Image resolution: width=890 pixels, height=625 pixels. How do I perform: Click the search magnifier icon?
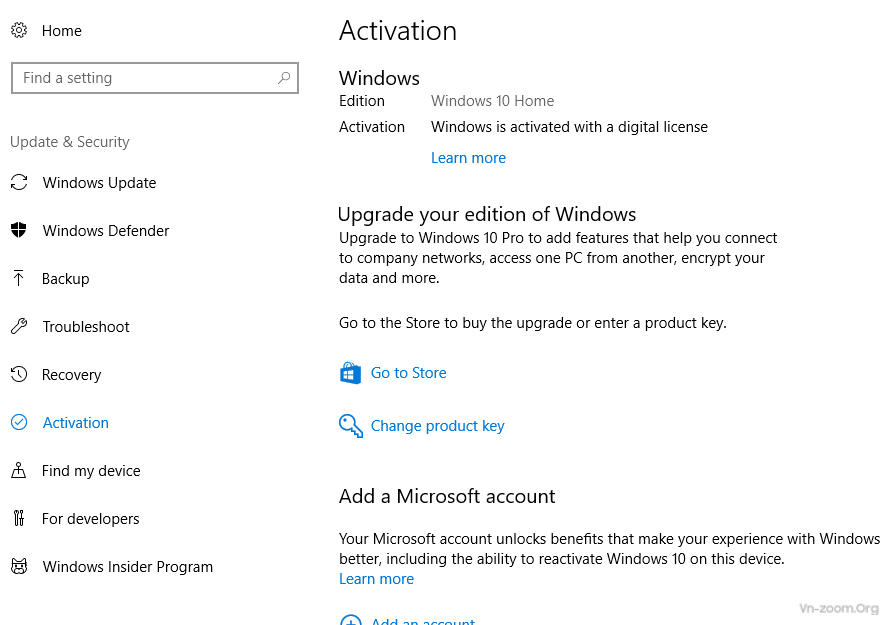284,78
